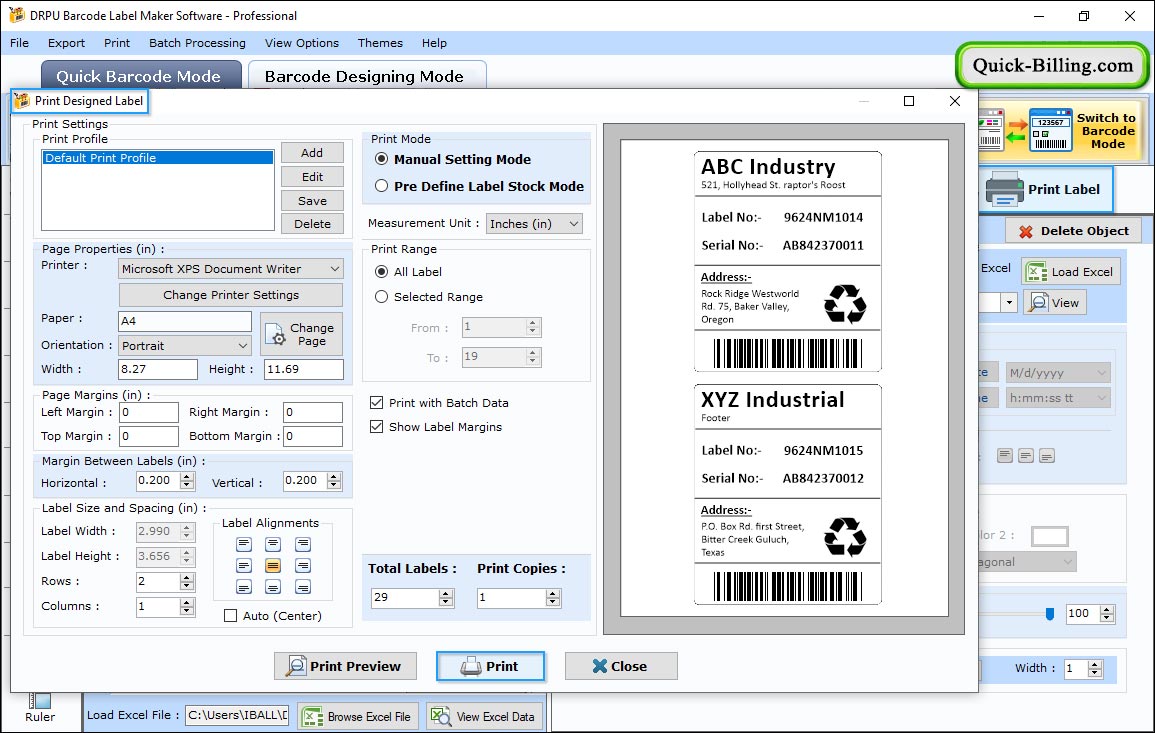Select top-right label alignment icon
Image resolution: width=1155 pixels, height=733 pixels.
[303, 544]
